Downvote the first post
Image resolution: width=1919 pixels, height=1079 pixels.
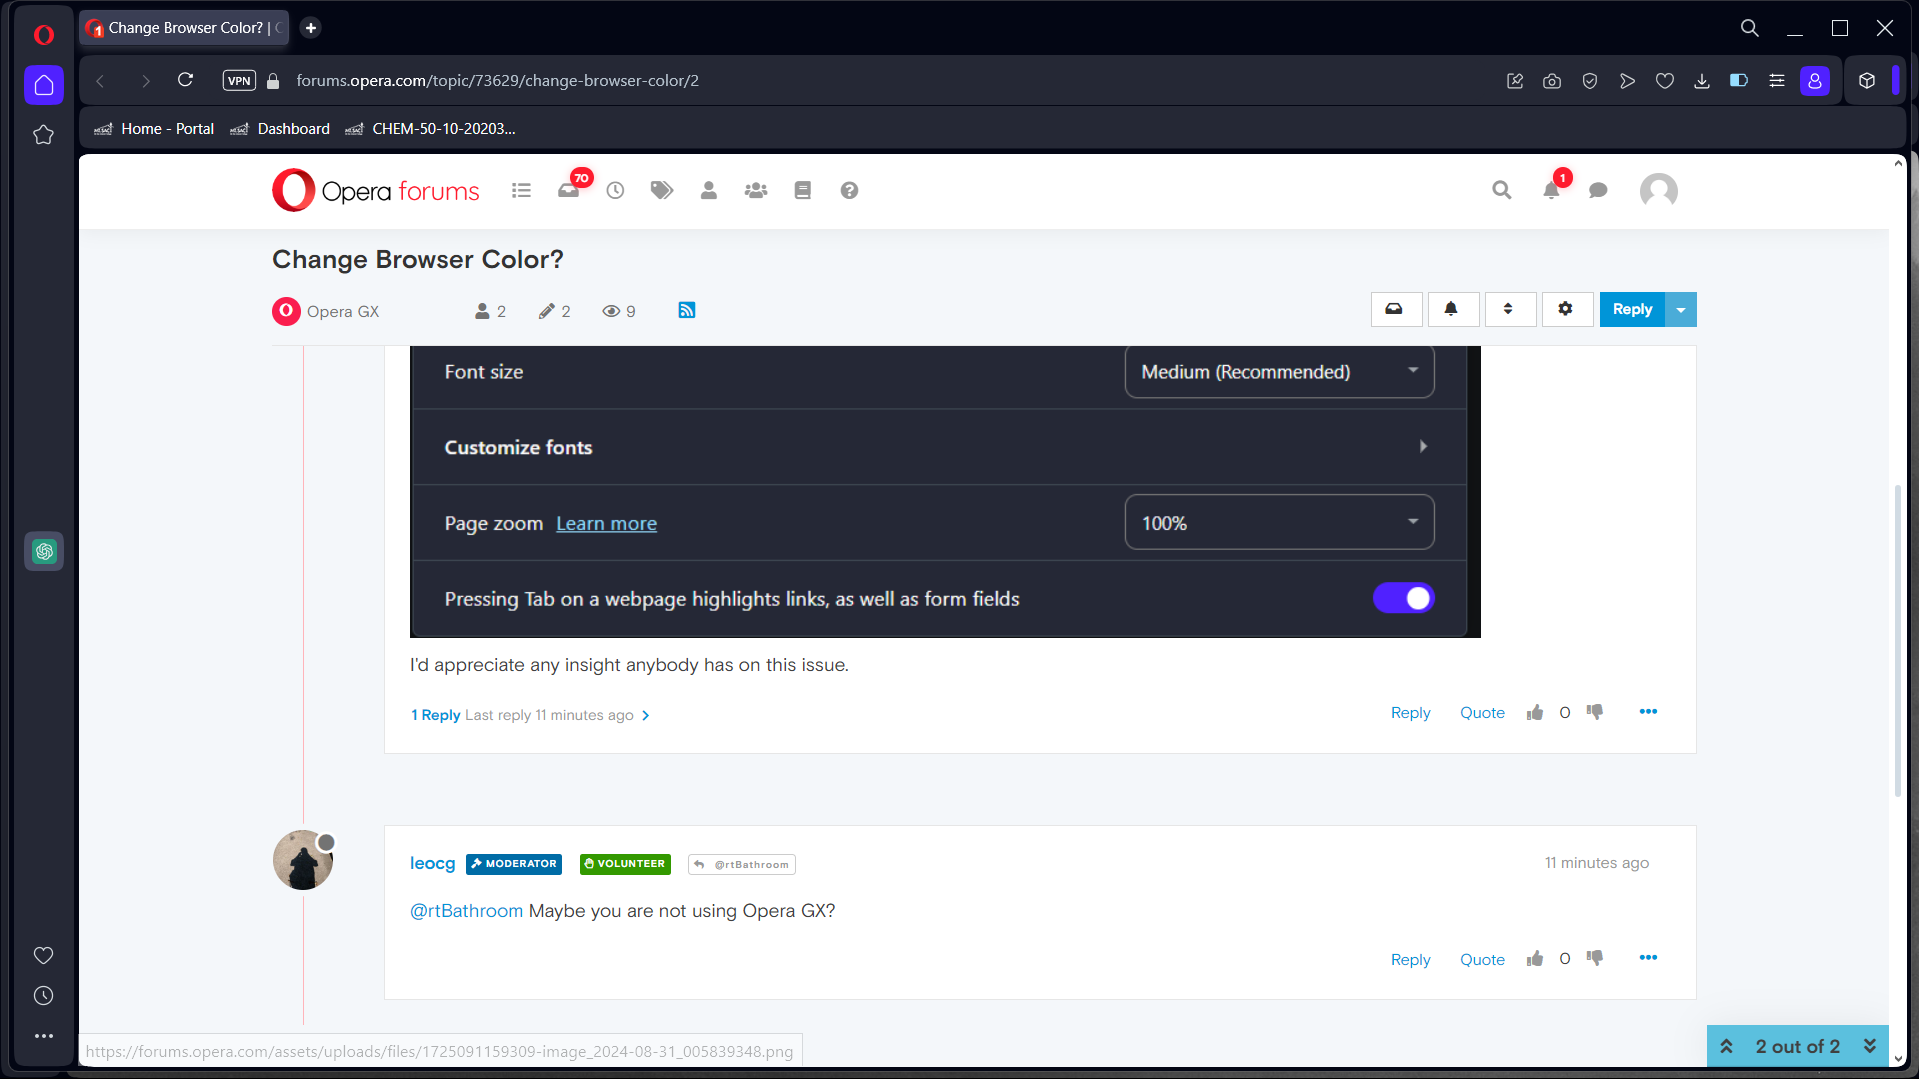1594,712
